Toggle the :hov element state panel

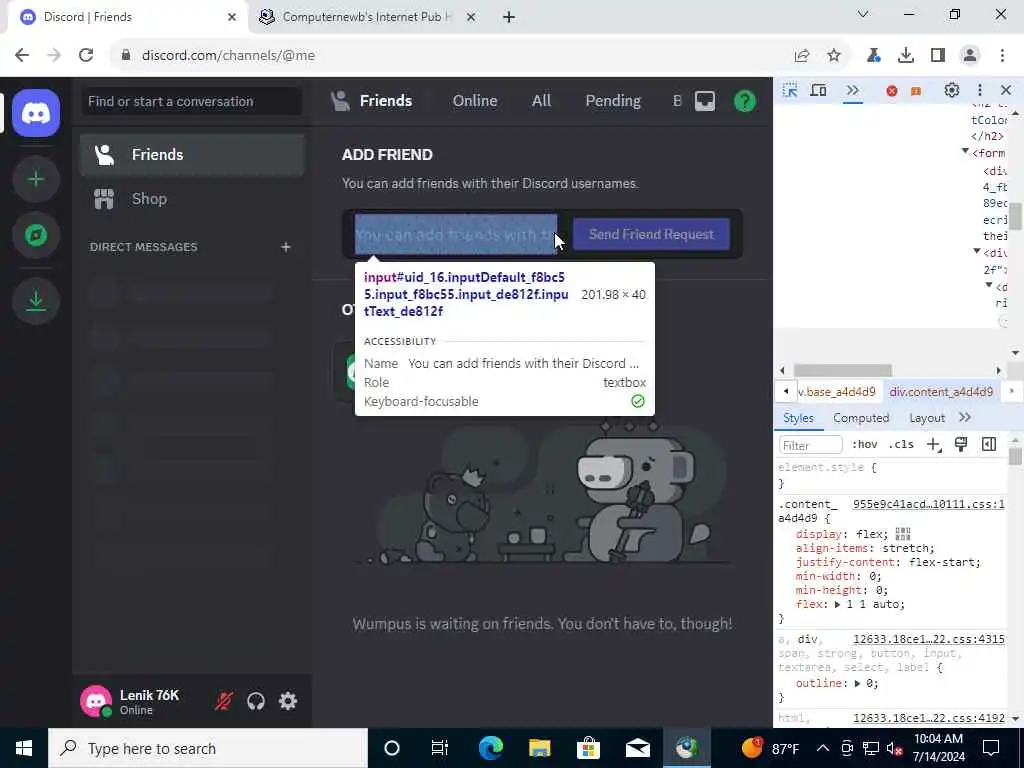[x=865, y=445]
